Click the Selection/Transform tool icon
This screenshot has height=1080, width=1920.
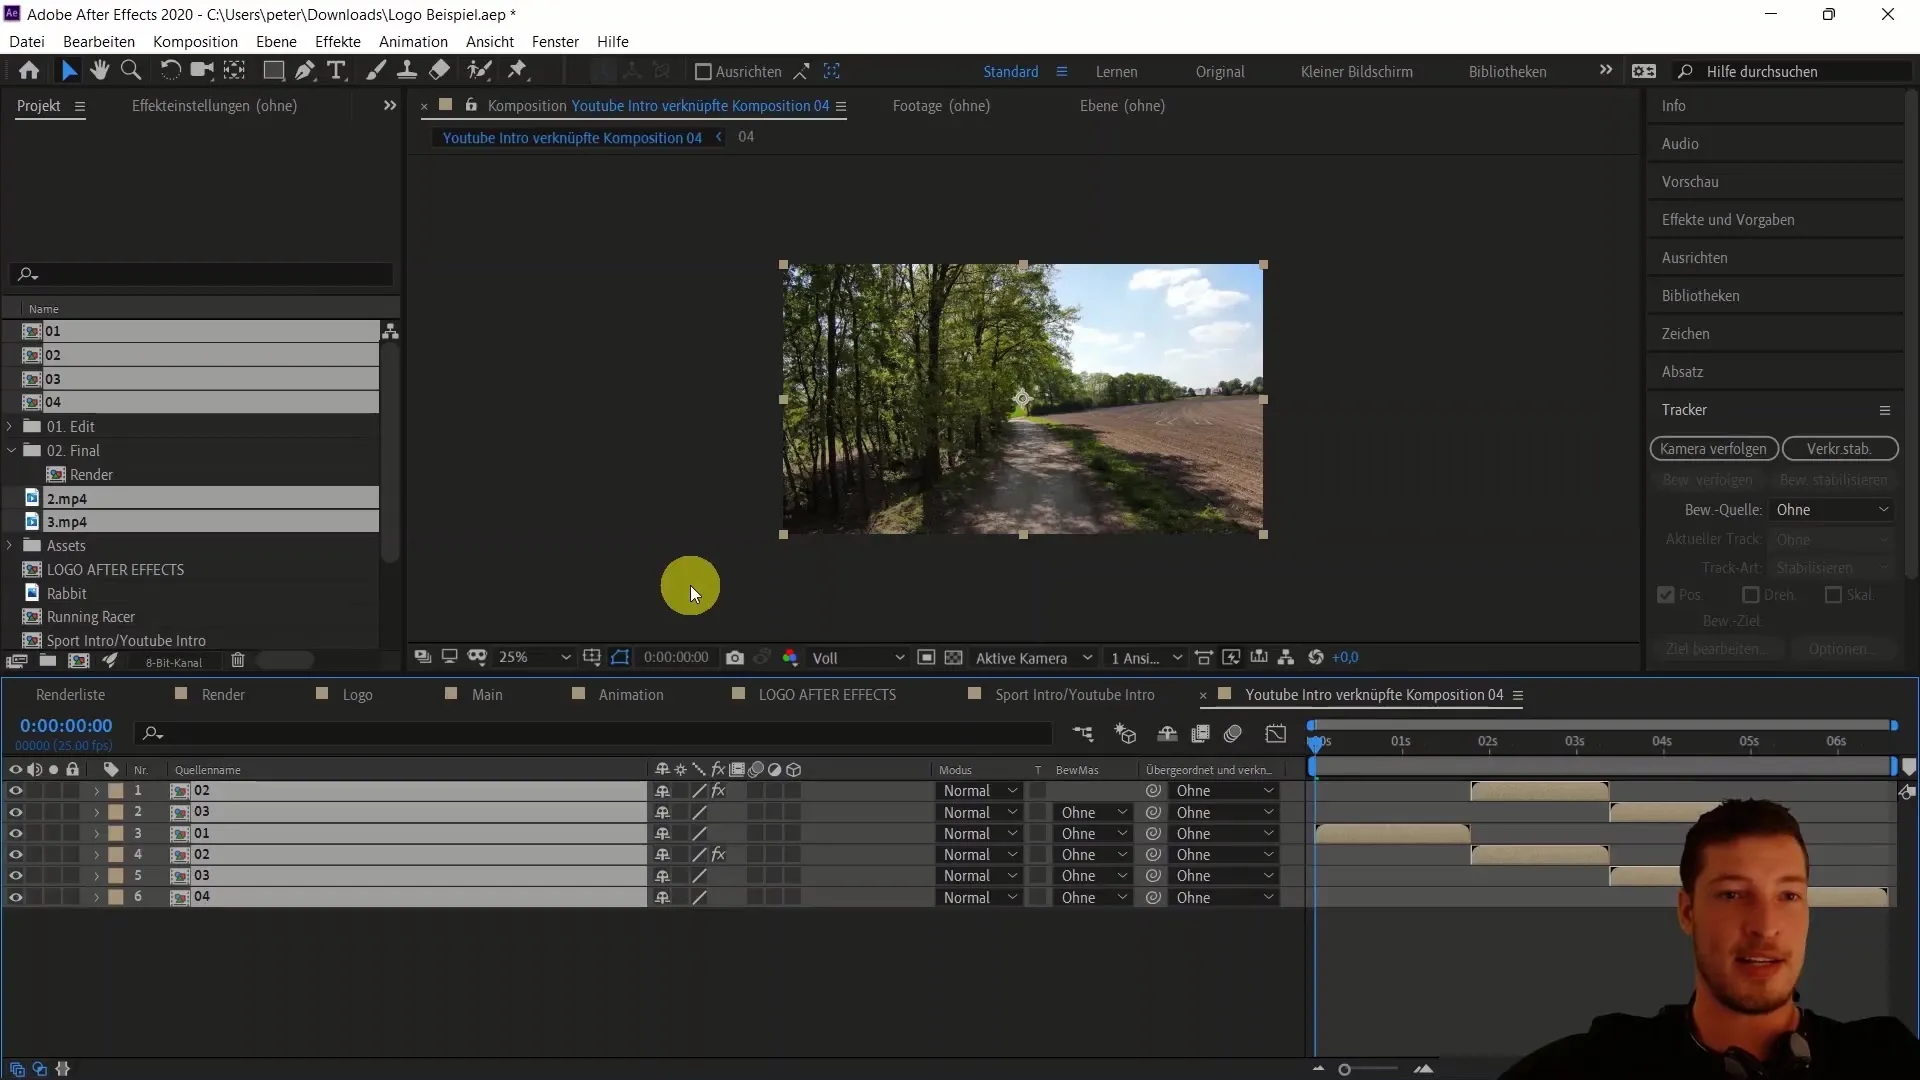pyautogui.click(x=65, y=70)
